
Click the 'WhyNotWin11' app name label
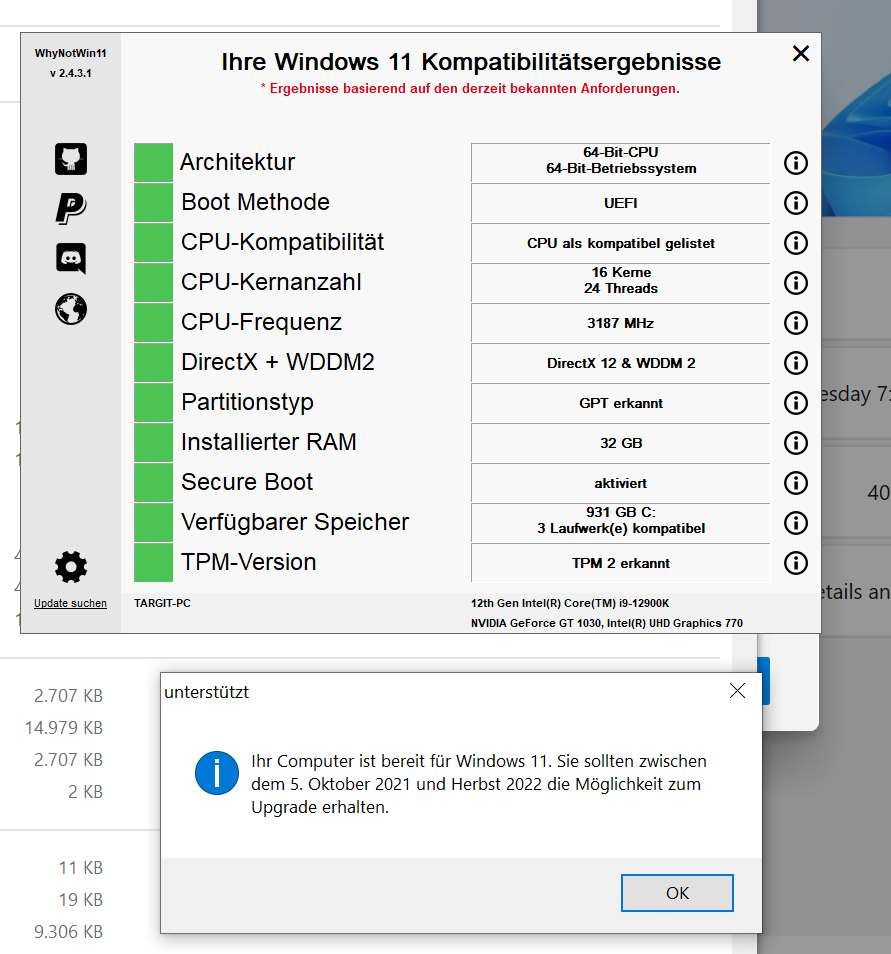71,54
